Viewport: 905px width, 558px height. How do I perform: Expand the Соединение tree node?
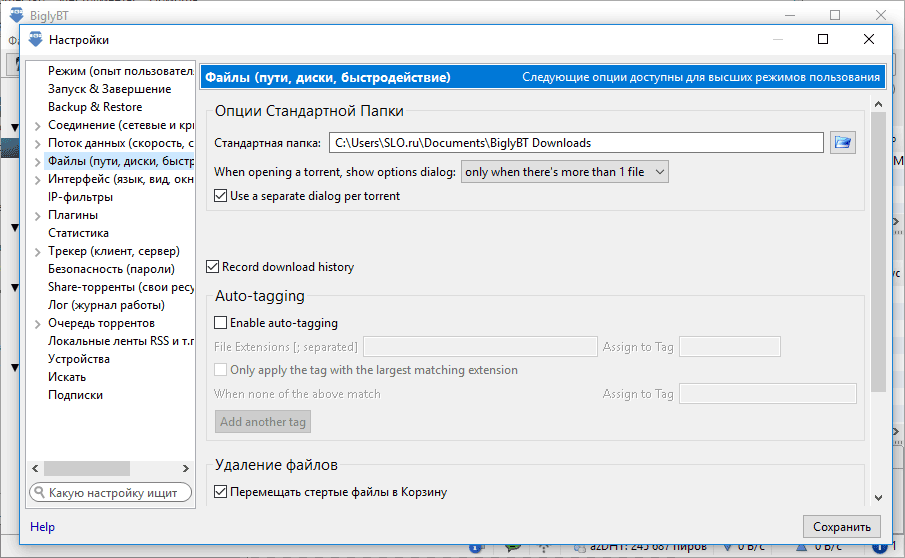pyautogui.click(x=38, y=126)
